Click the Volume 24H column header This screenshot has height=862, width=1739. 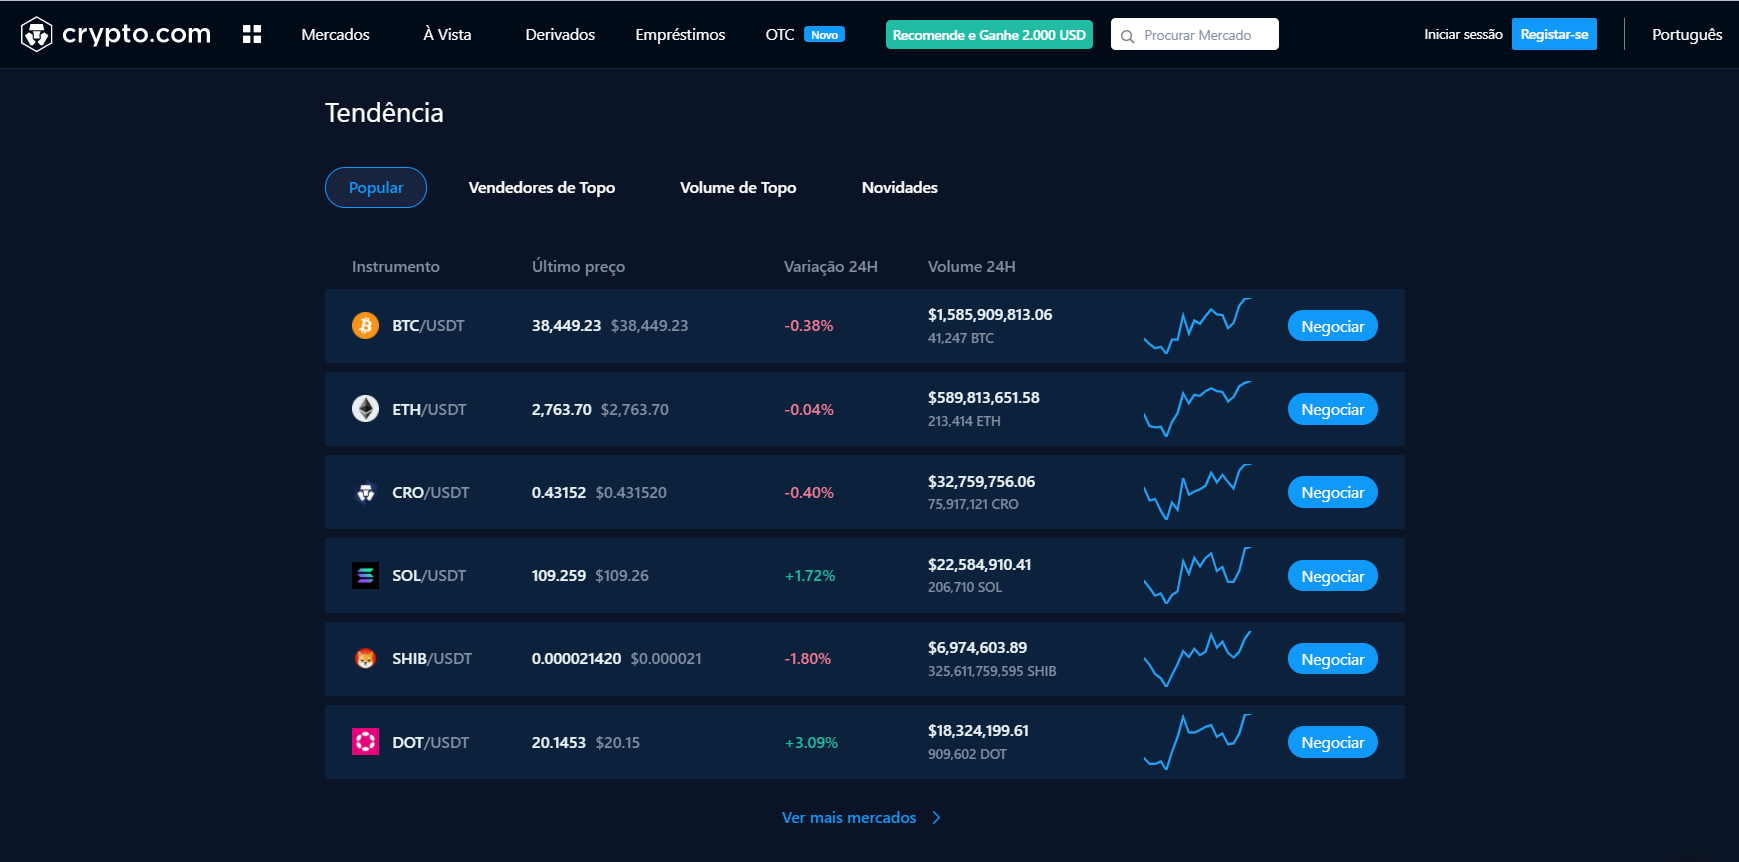(x=971, y=267)
